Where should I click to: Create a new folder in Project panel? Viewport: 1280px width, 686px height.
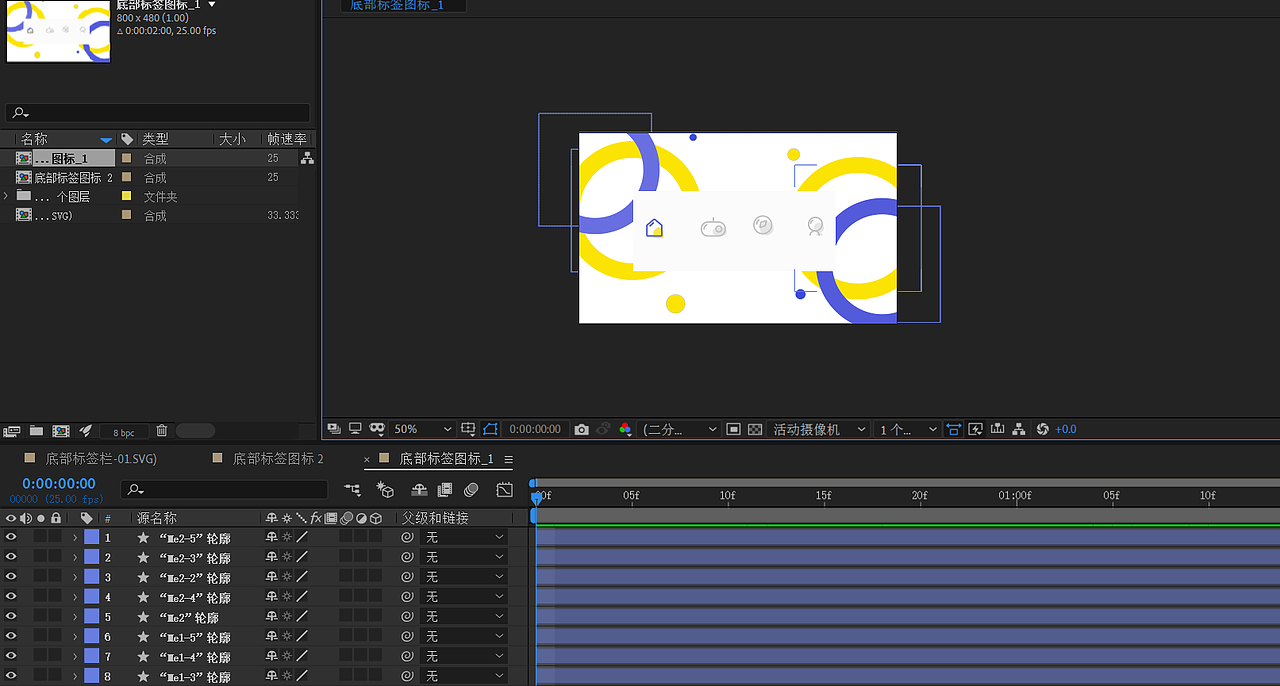point(36,431)
